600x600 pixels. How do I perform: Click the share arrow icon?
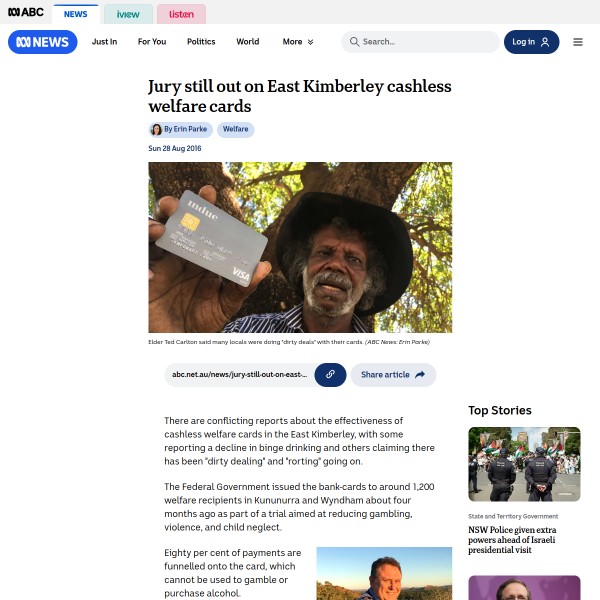[x=420, y=375]
